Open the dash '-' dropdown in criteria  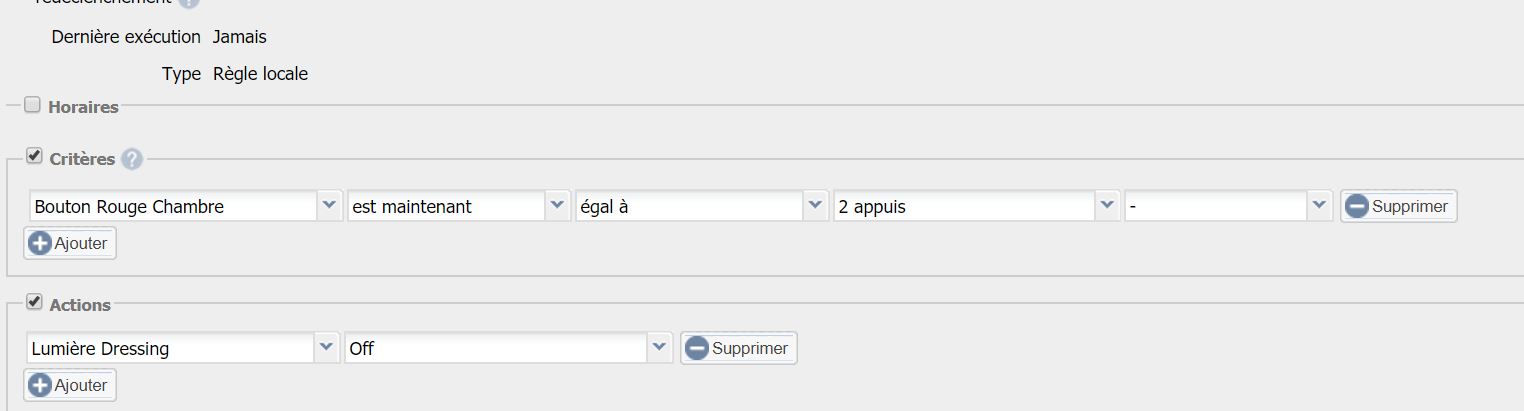coord(1320,206)
